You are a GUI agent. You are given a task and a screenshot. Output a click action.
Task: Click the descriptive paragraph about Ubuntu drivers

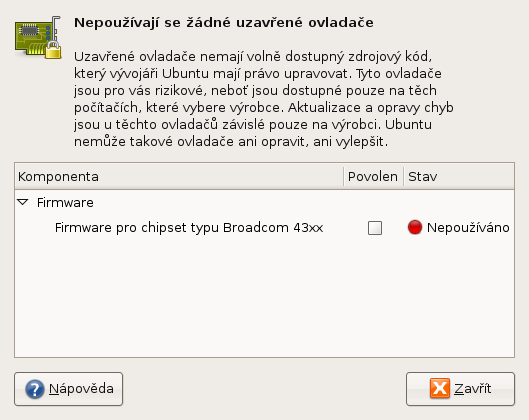point(263,99)
